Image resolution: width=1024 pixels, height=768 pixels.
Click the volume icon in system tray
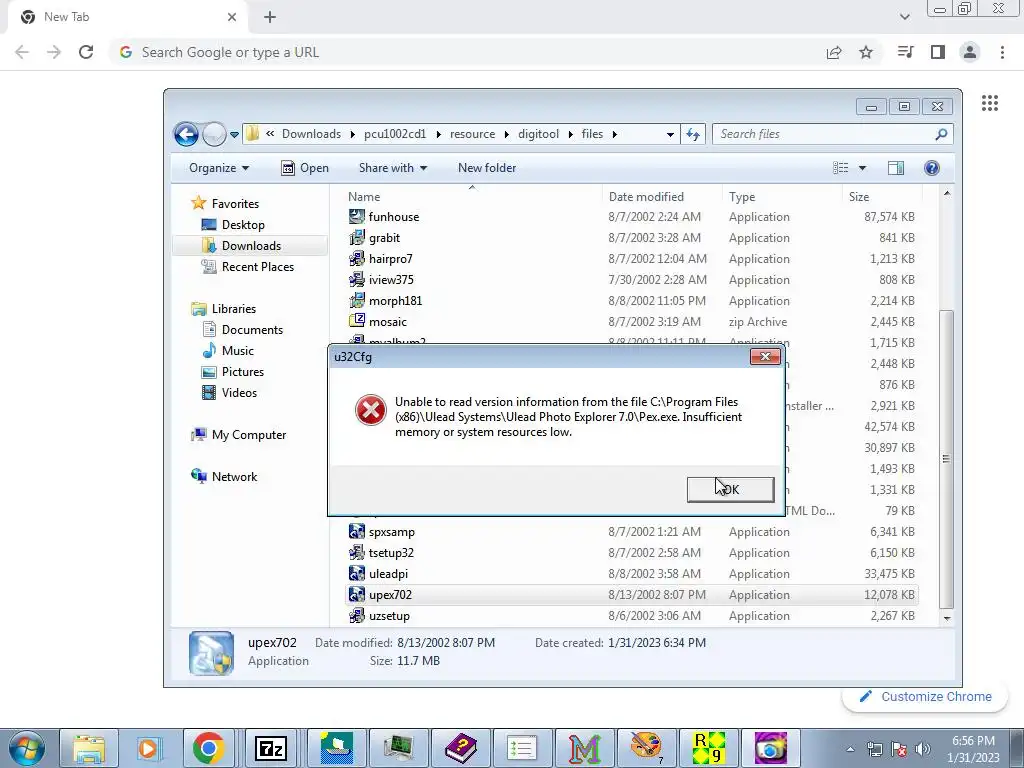pyautogui.click(x=923, y=749)
